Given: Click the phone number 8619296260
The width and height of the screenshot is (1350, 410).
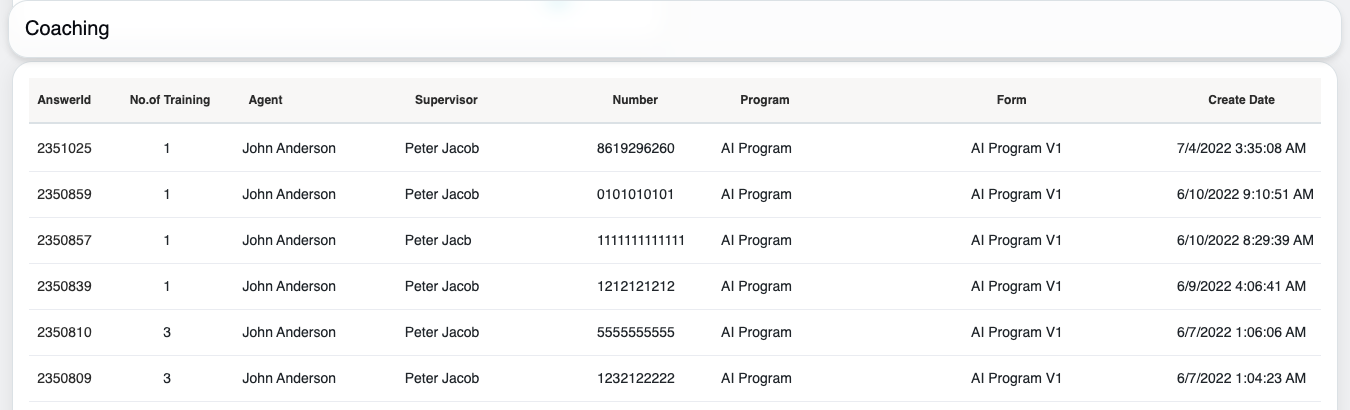Looking at the screenshot, I should (635, 149).
